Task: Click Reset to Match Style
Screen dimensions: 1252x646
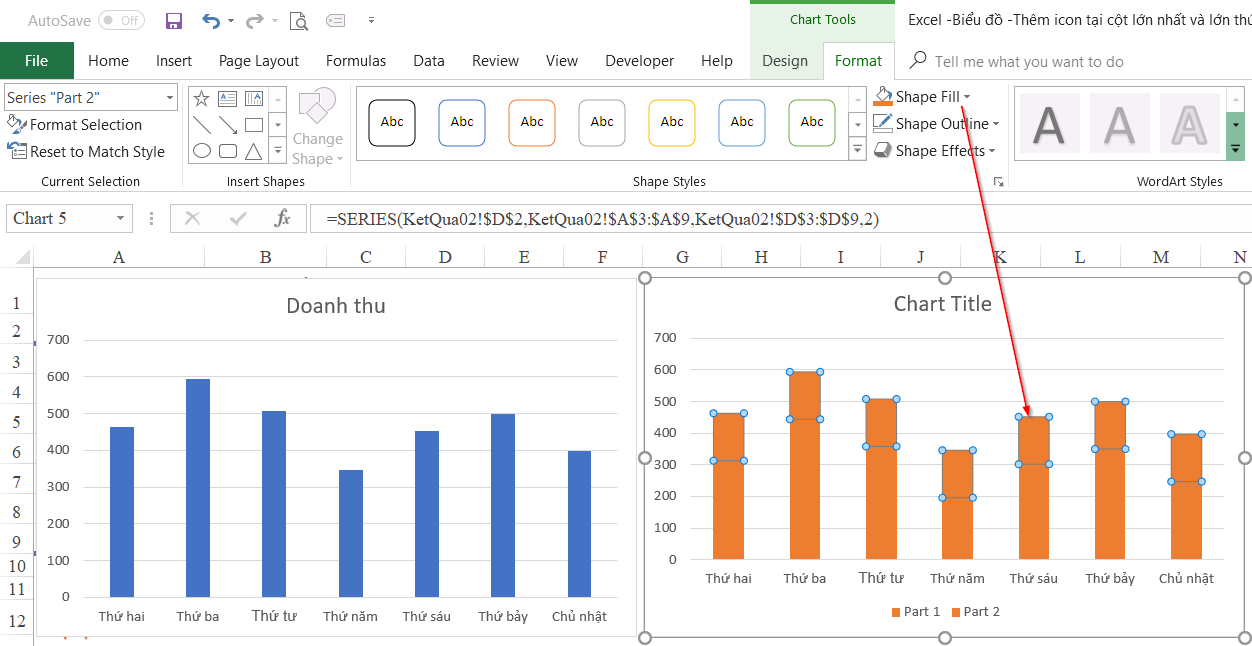Action: (87, 152)
